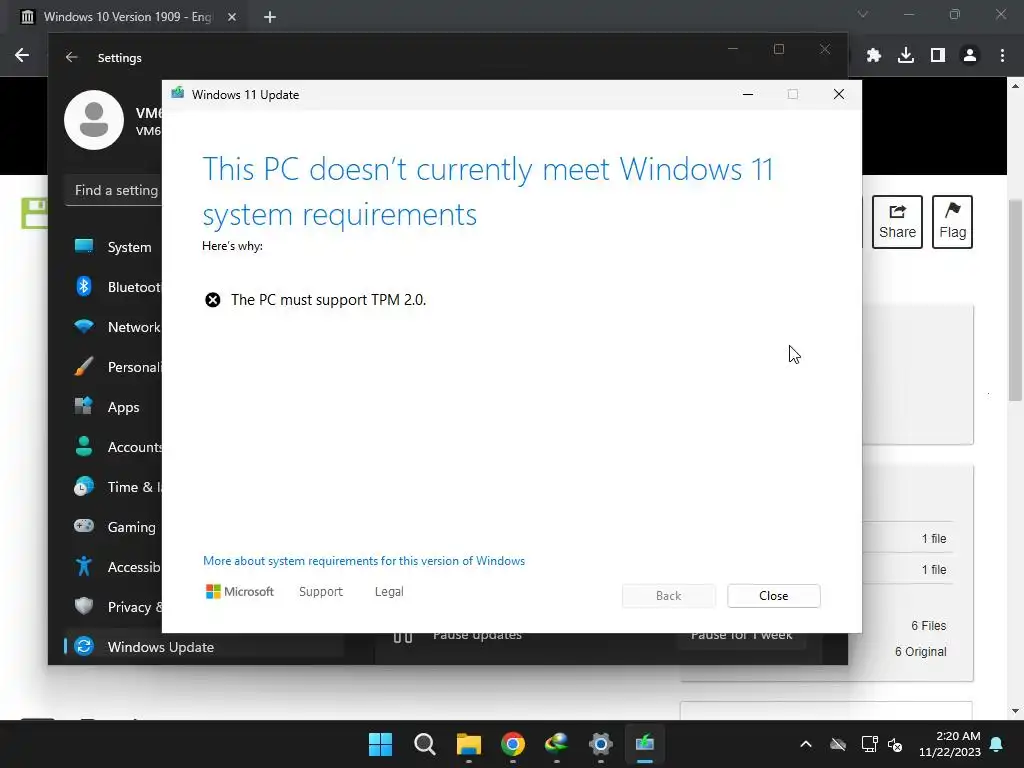Click the System monitor icon in sidebar

[84, 246]
